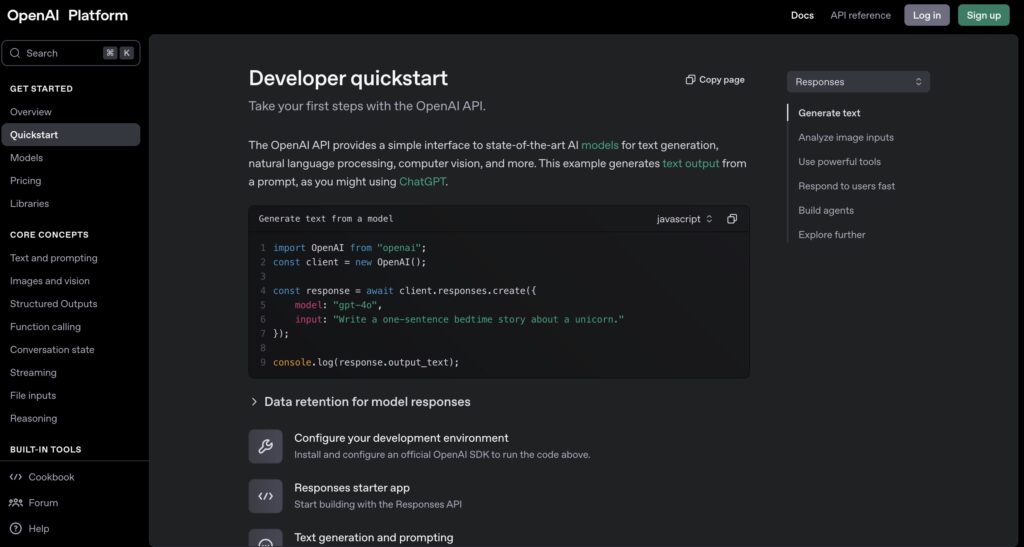Follow the ChatGPT hyperlink
This screenshot has width=1024, height=547.
pos(422,181)
